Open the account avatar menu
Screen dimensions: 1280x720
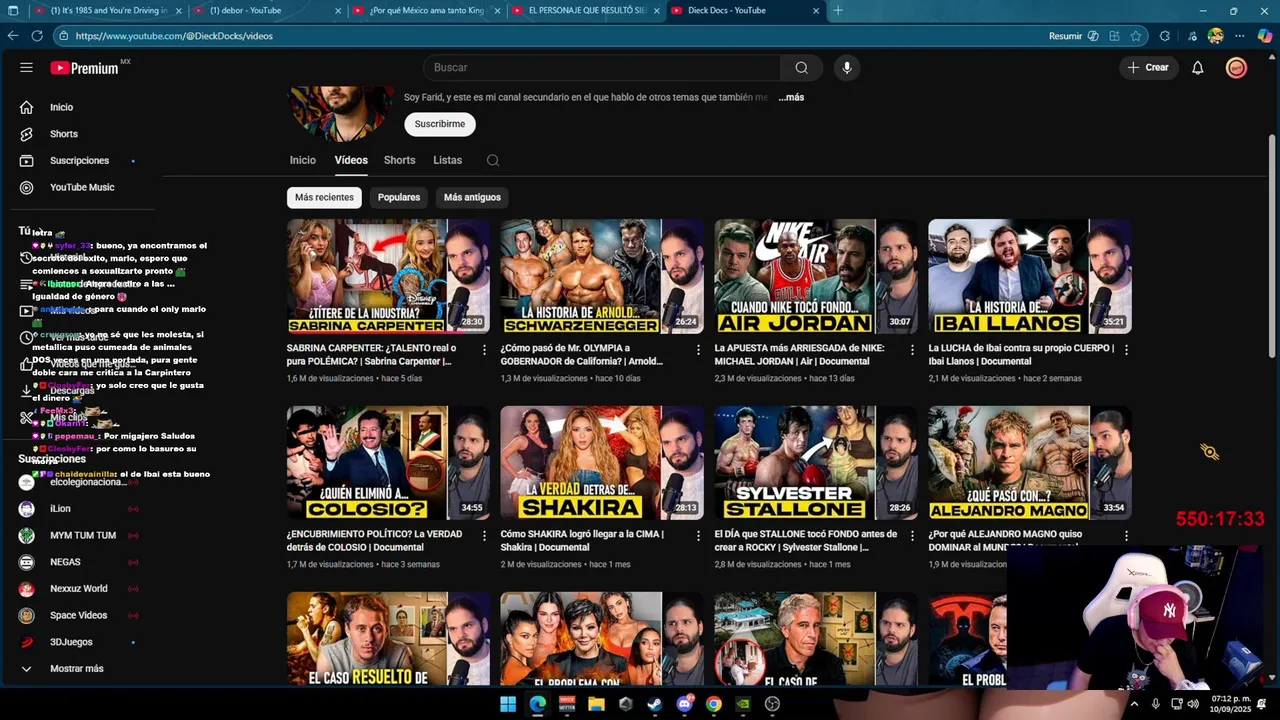(x=1236, y=67)
